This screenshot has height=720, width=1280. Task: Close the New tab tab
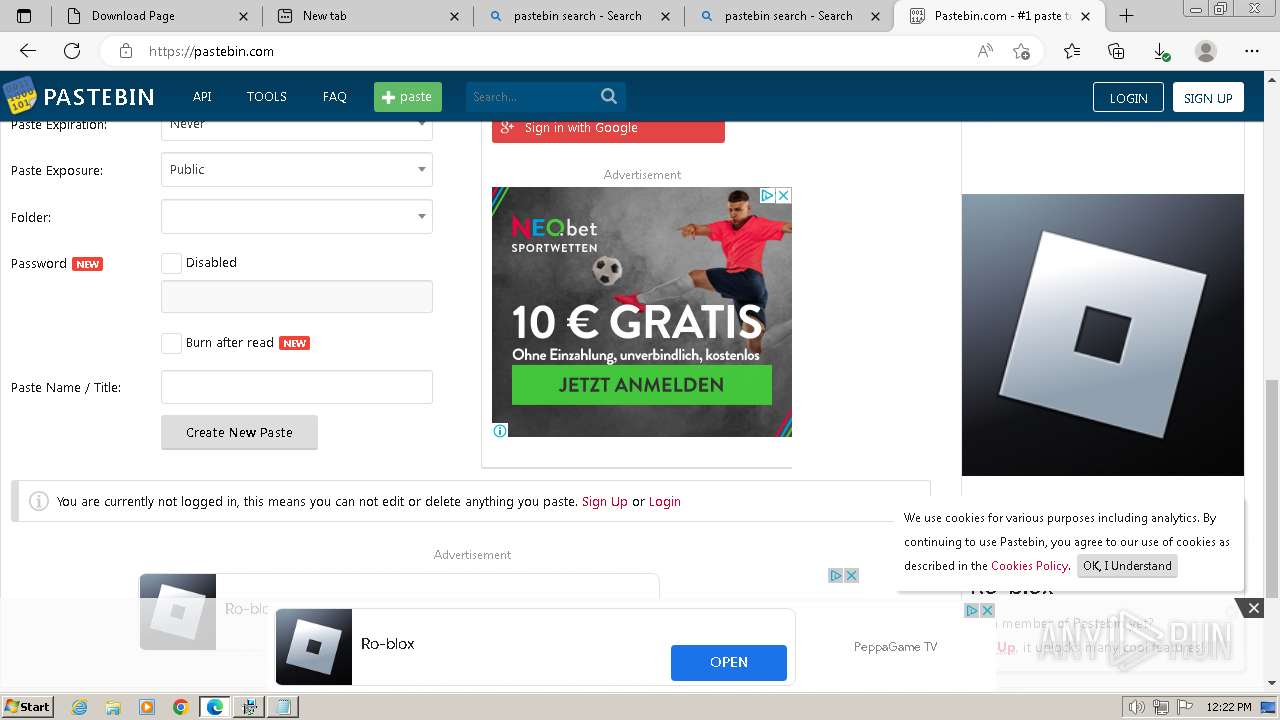(x=455, y=16)
